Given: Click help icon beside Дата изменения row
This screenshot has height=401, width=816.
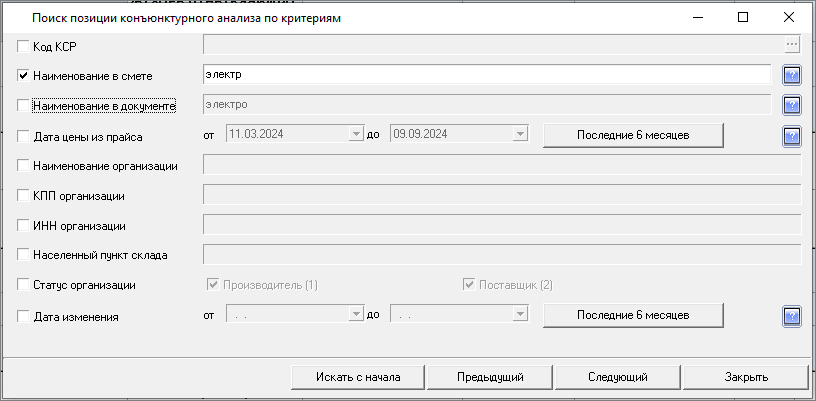Looking at the screenshot, I should 792,316.
